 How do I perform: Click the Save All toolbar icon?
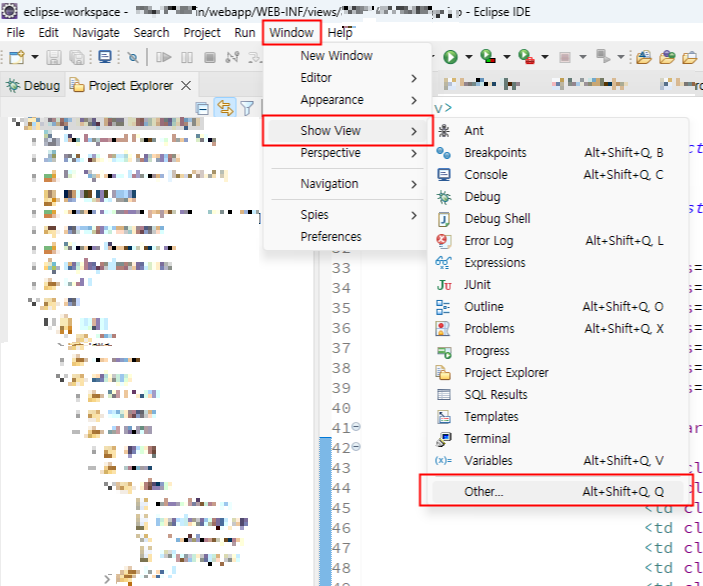[x=77, y=57]
